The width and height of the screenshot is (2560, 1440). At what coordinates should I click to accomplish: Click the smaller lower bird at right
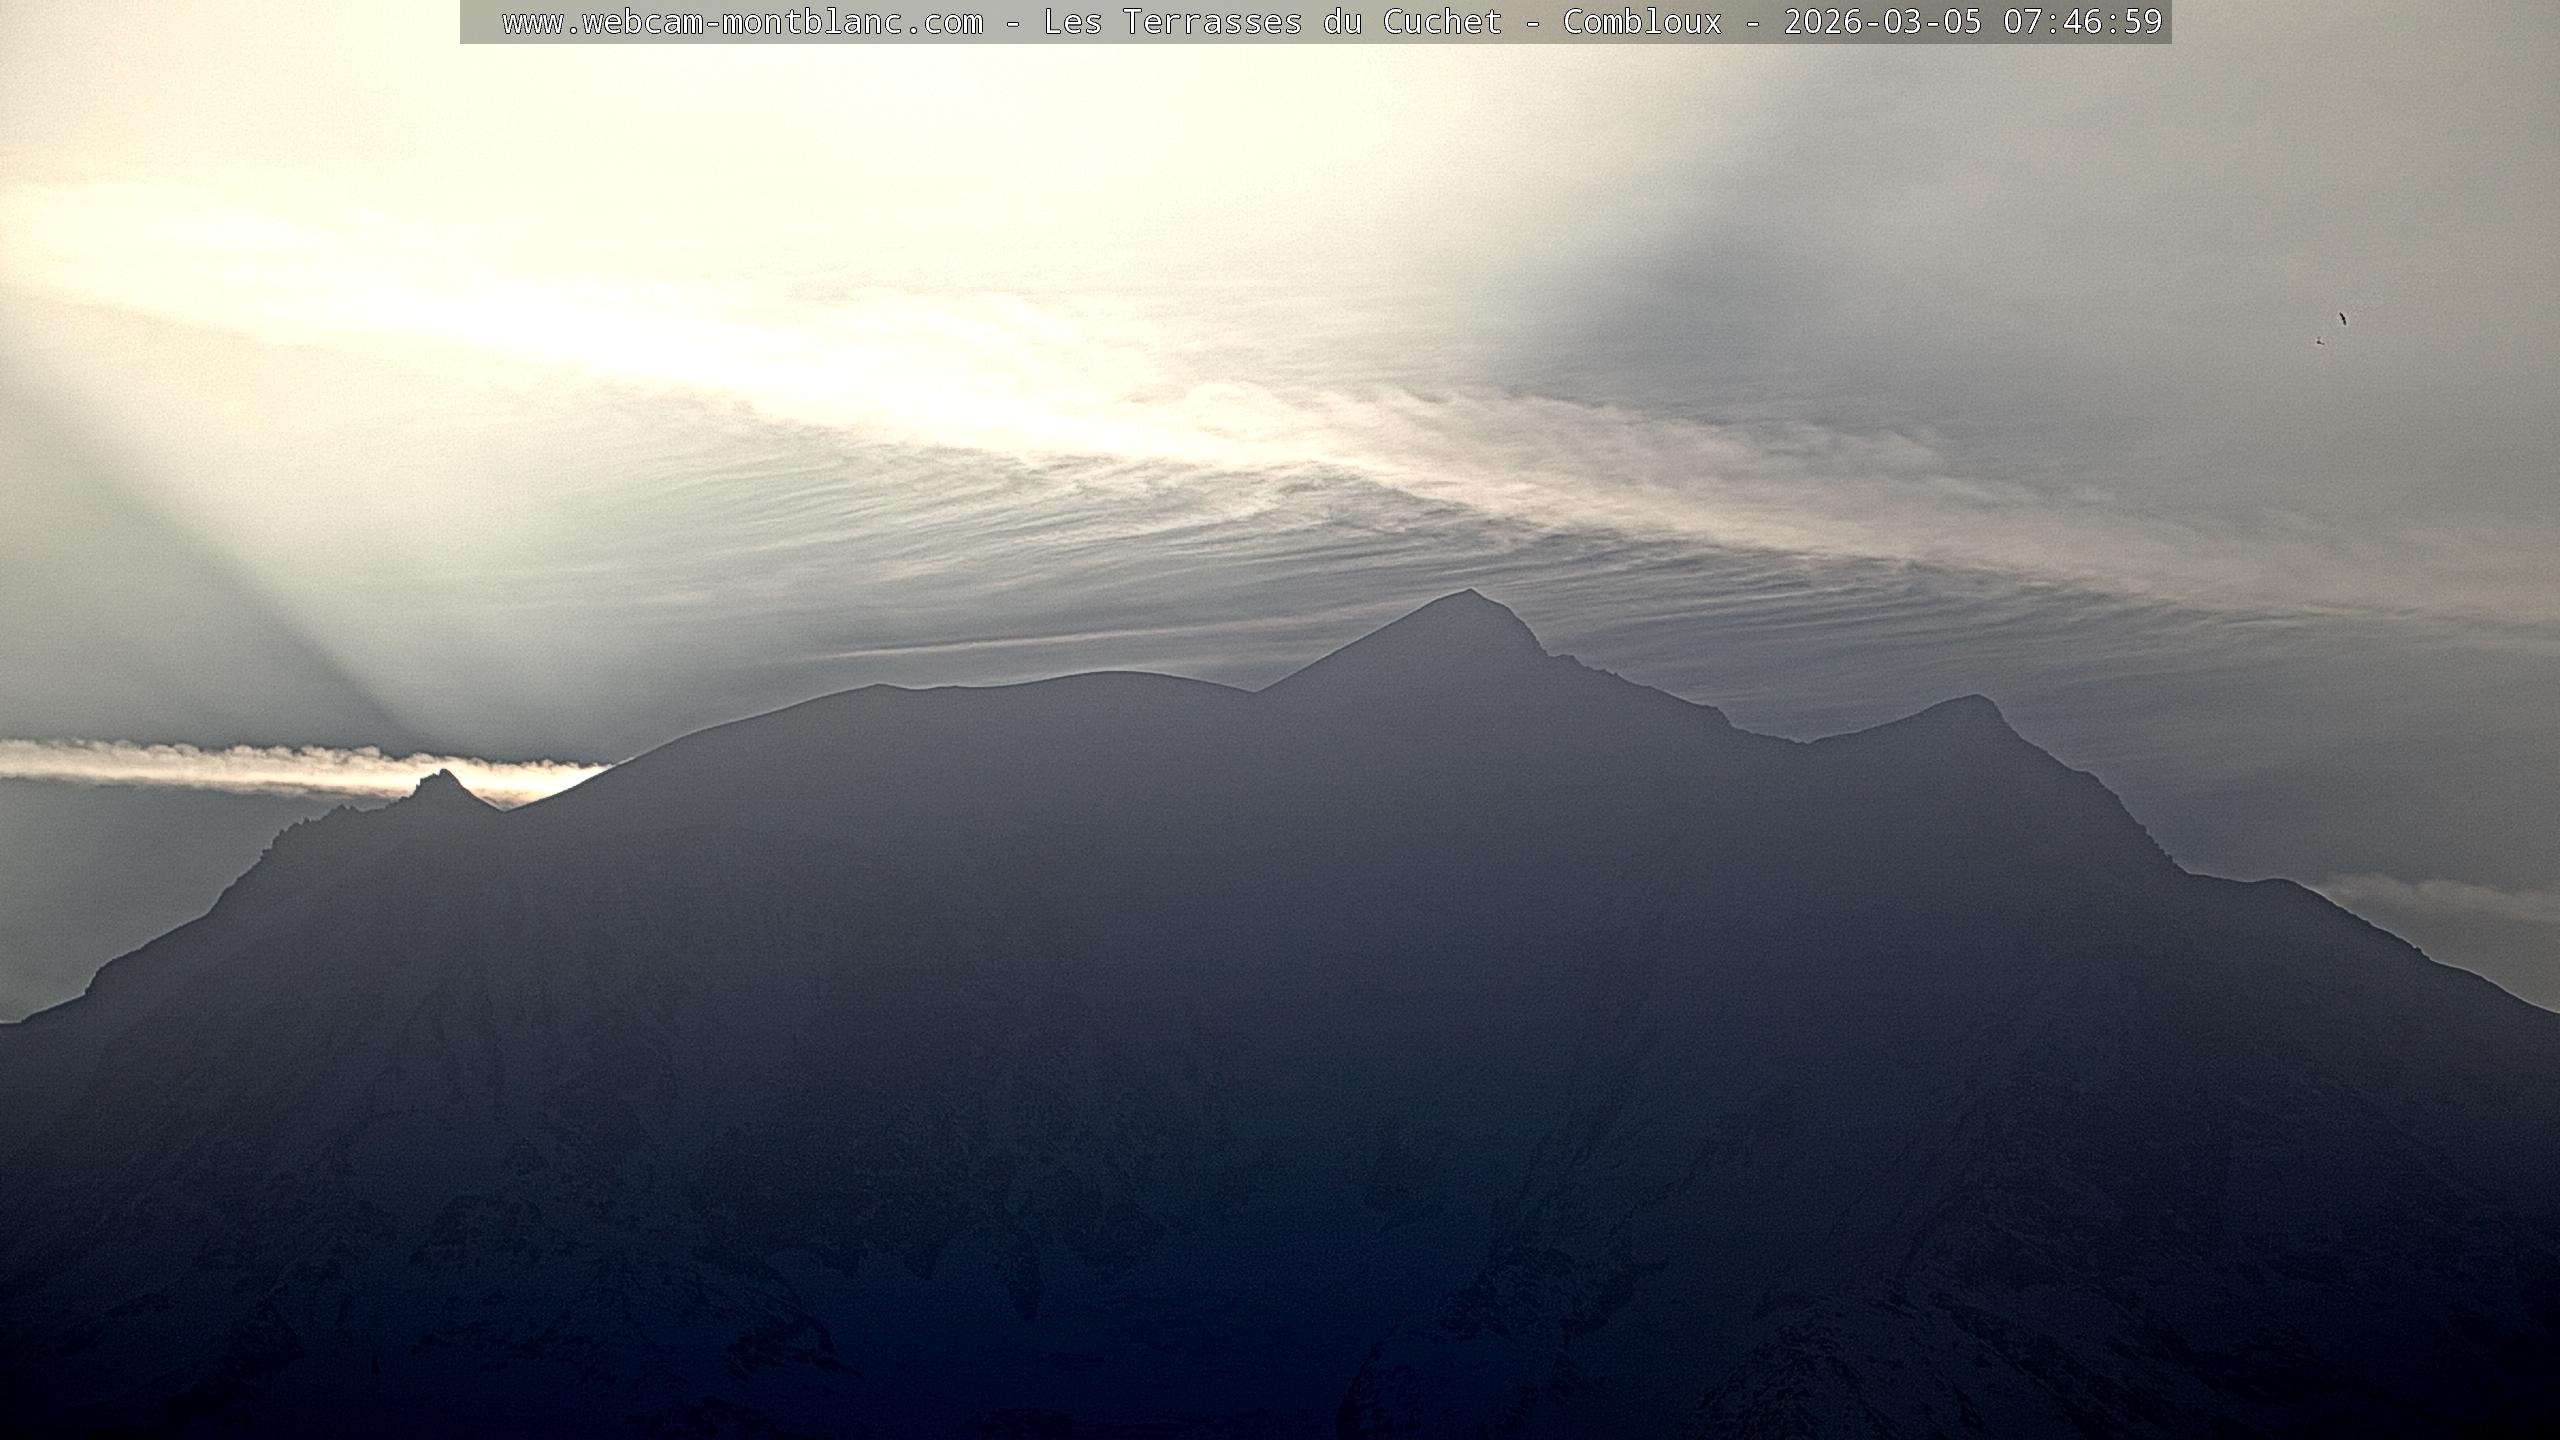pos(2319,341)
